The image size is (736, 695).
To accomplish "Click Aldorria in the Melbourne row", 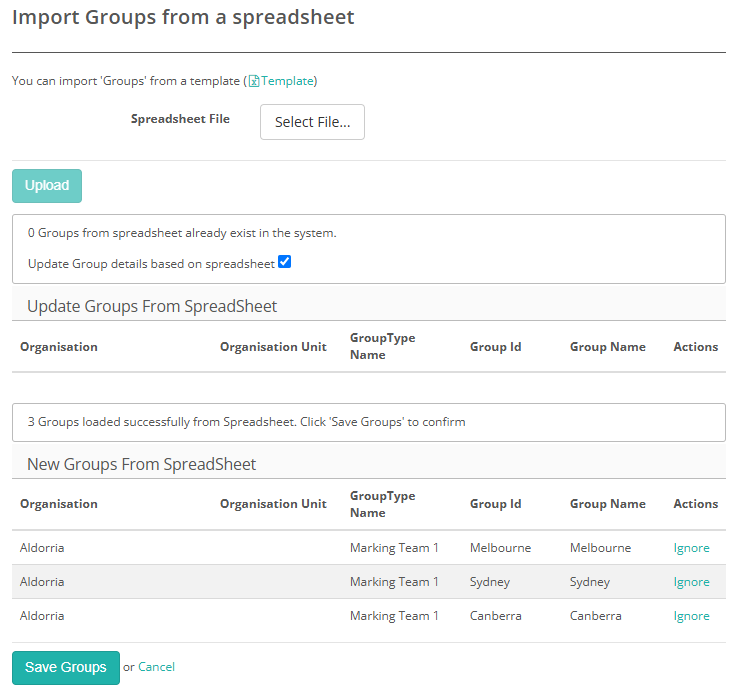I will [42, 548].
